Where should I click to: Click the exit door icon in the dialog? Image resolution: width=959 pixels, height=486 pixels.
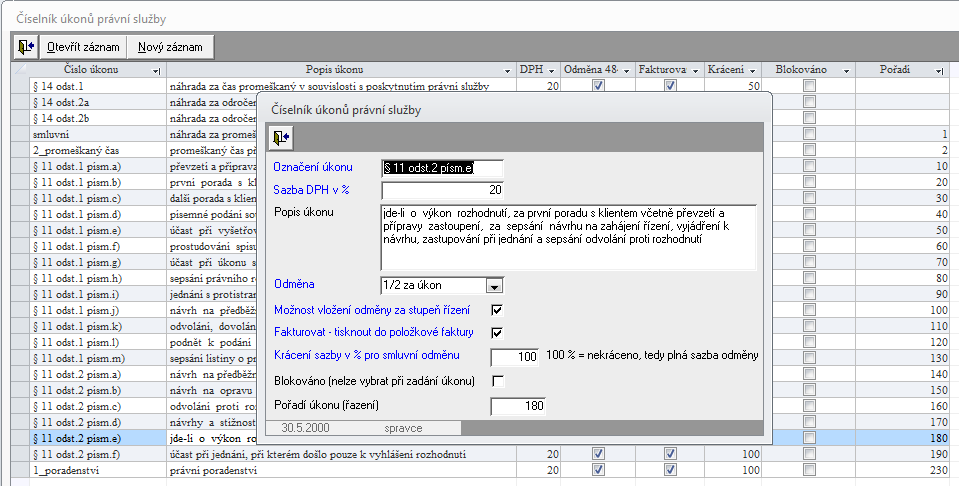(281, 138)
